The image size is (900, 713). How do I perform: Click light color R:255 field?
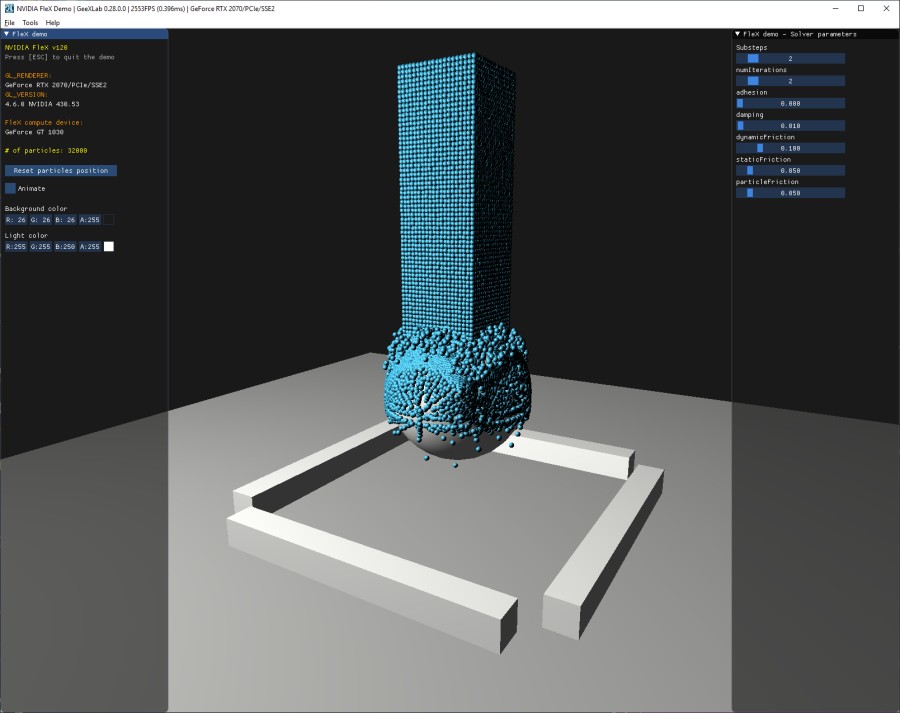[x=16, y=247]
